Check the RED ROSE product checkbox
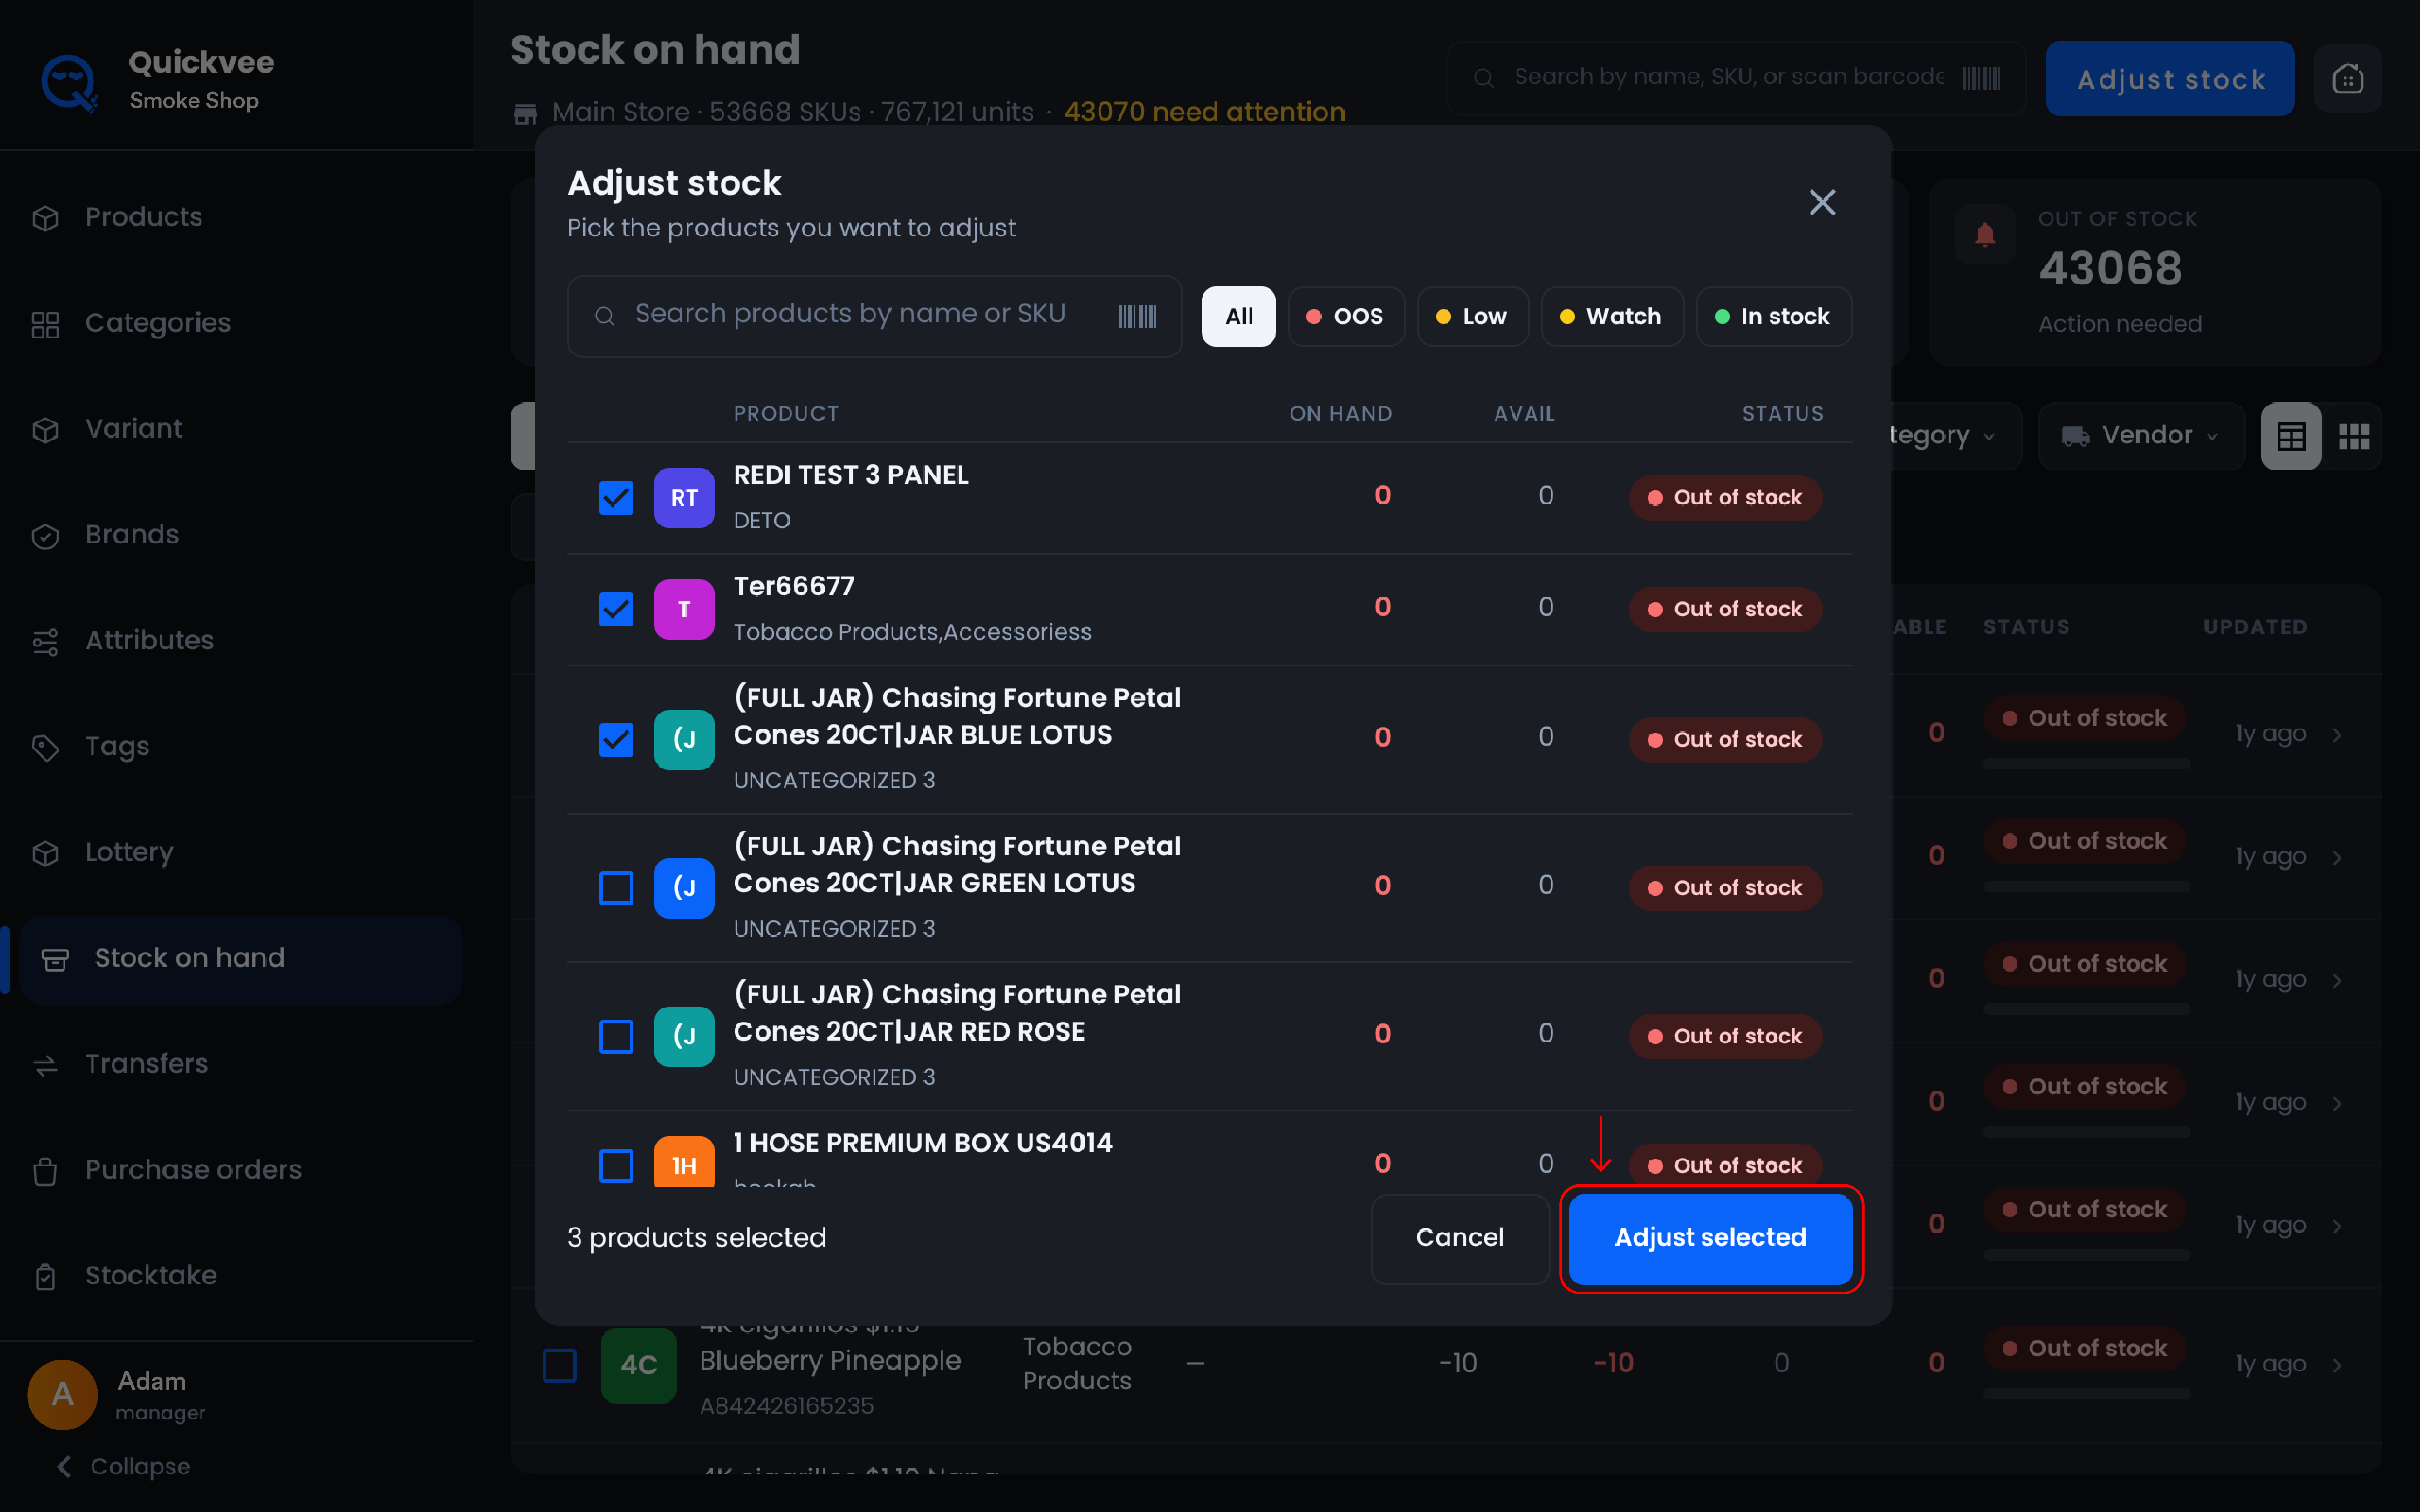Screen dimensions: 2420x1512 click(x=616, y=1037)
